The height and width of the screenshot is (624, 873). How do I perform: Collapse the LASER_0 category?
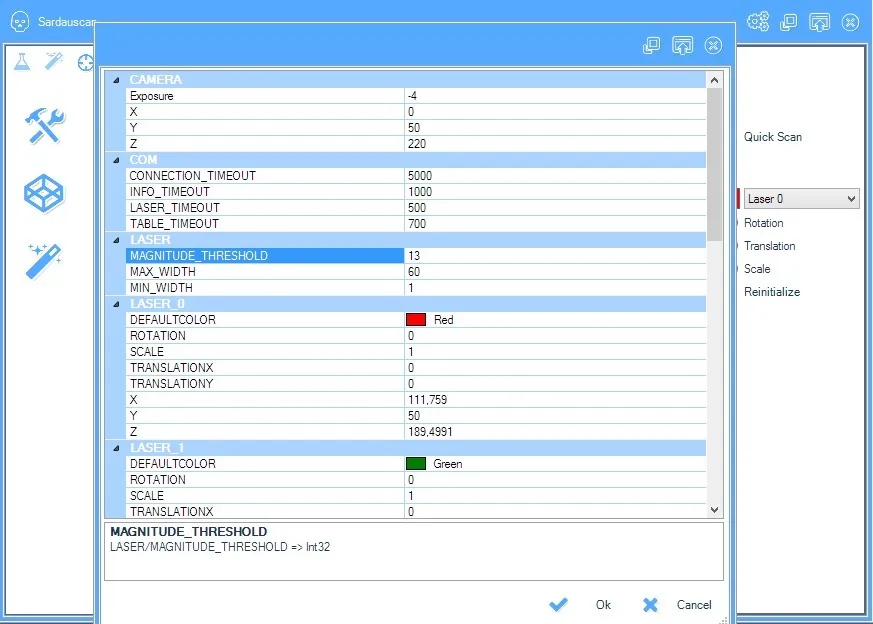pyautogui.click(x=116, y=304)
